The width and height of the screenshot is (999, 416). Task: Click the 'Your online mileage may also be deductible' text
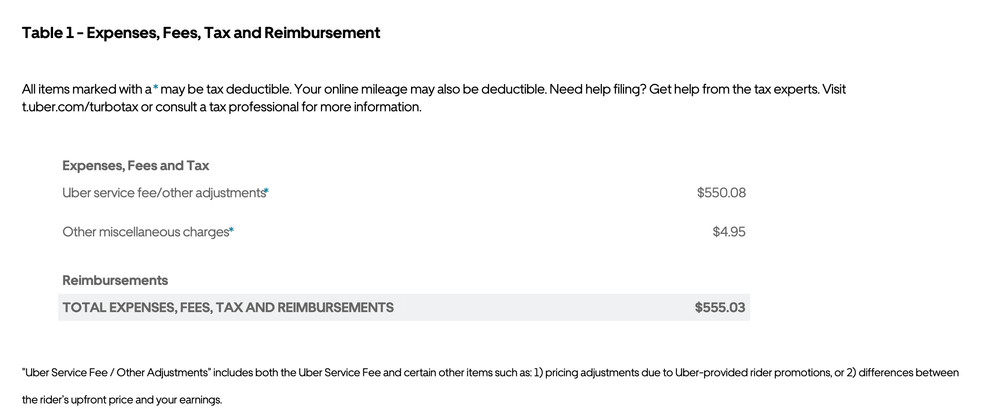(x=420, y=89)
